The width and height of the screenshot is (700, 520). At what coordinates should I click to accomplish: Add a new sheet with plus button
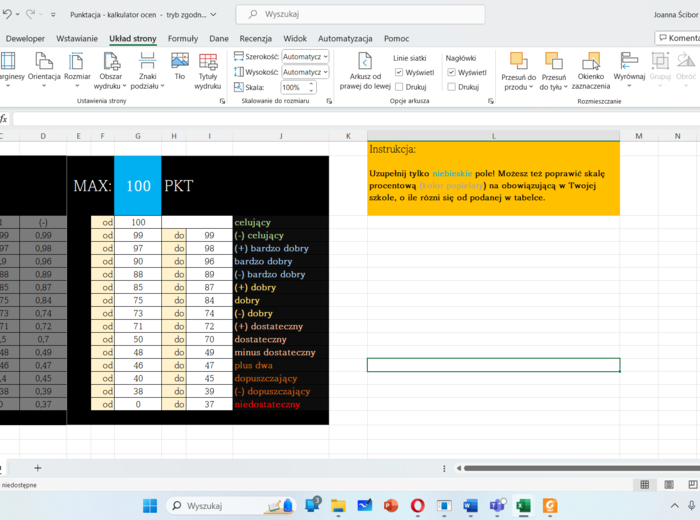[38, 467]
